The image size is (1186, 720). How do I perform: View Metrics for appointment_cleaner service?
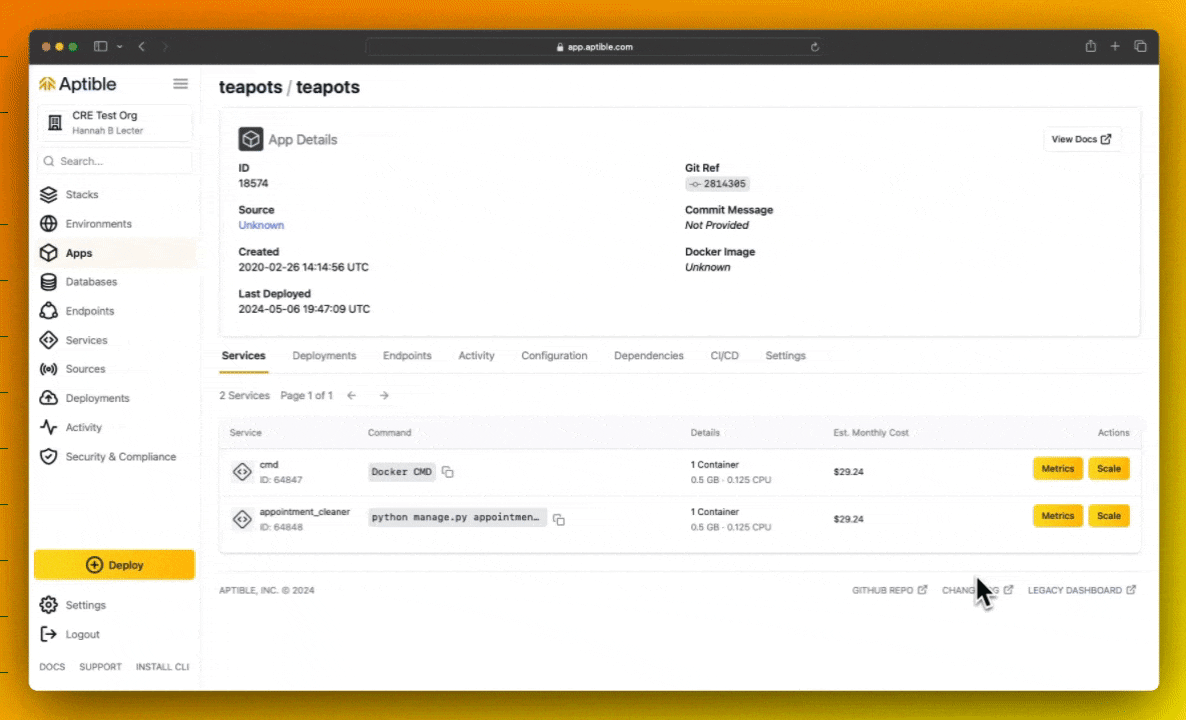pyautogui.click(x=1057, y=516)
